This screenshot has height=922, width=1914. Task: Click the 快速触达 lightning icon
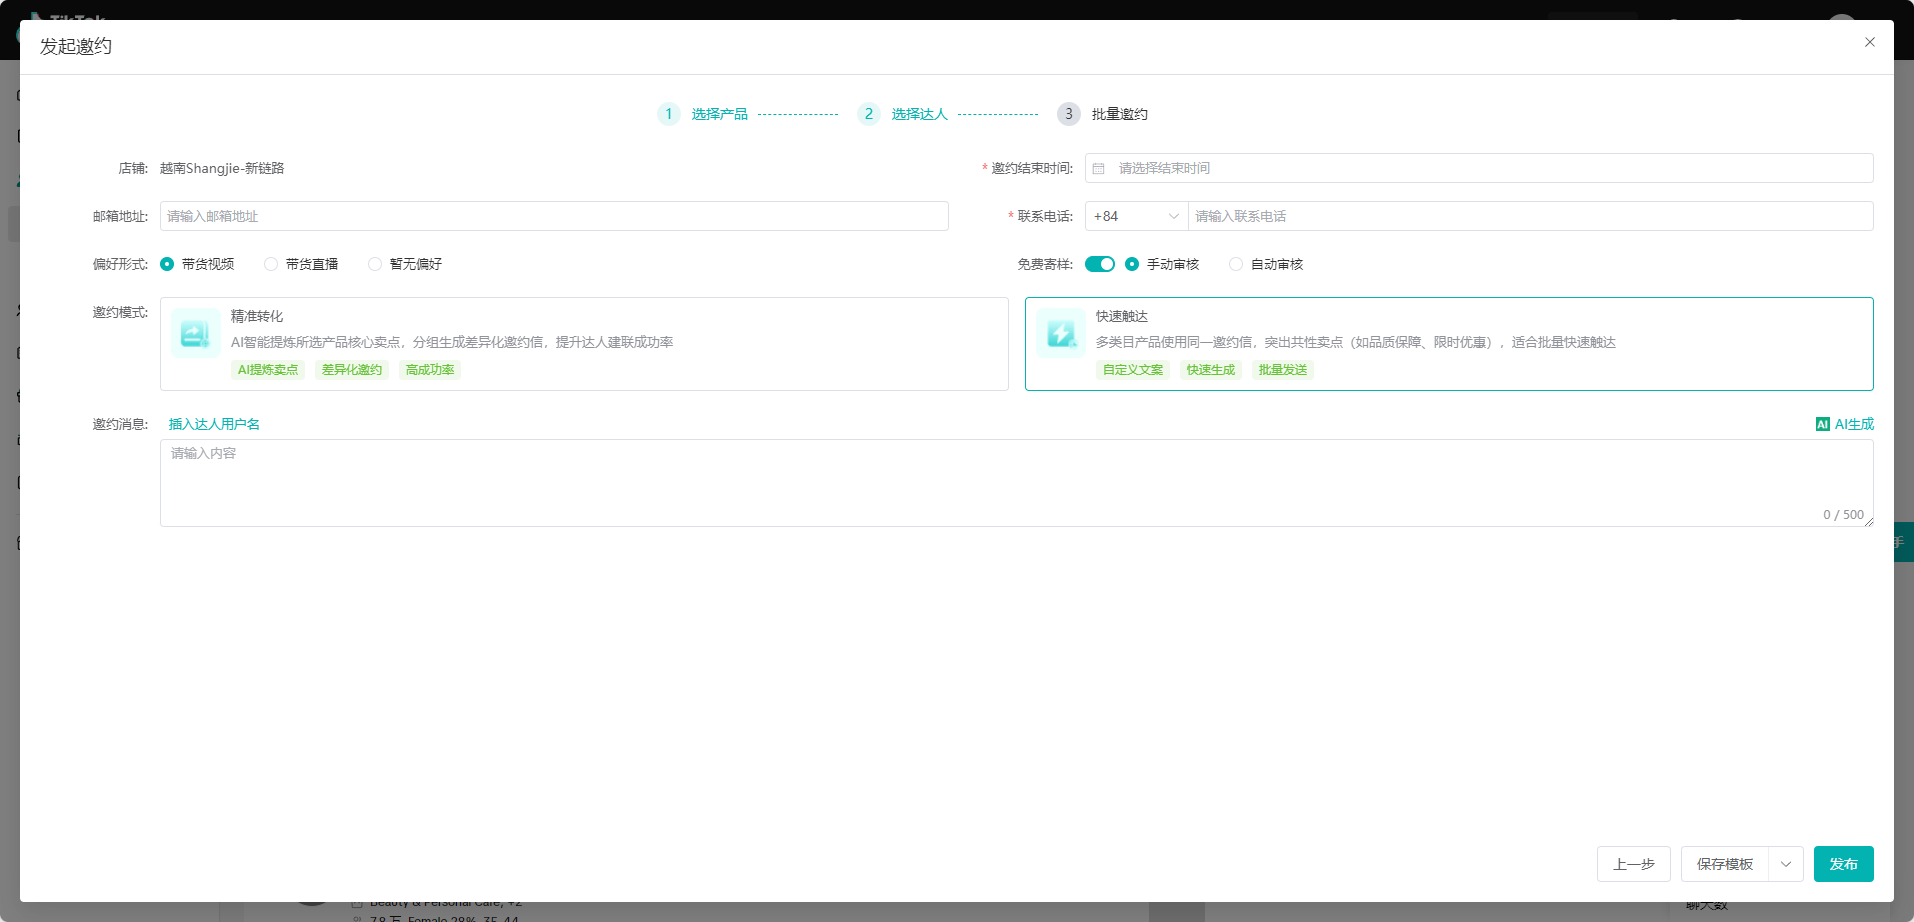point(1060,333)
